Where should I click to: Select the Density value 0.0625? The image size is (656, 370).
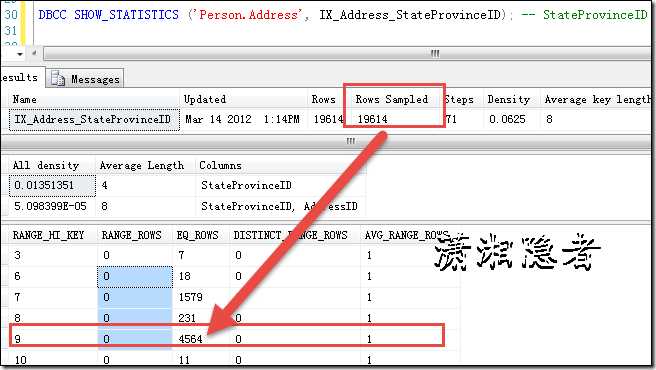512,119
